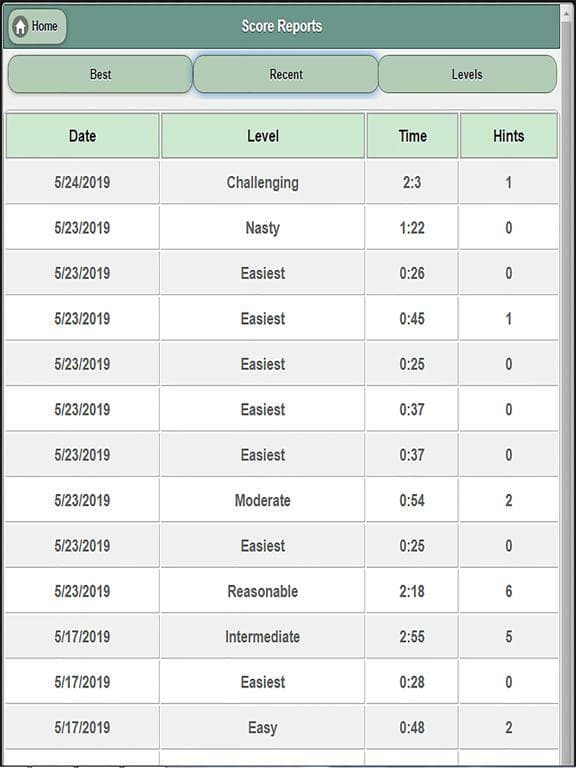Click the Home house icon
Viewport: 576px width, 768px height.
(x=21, y=26)
